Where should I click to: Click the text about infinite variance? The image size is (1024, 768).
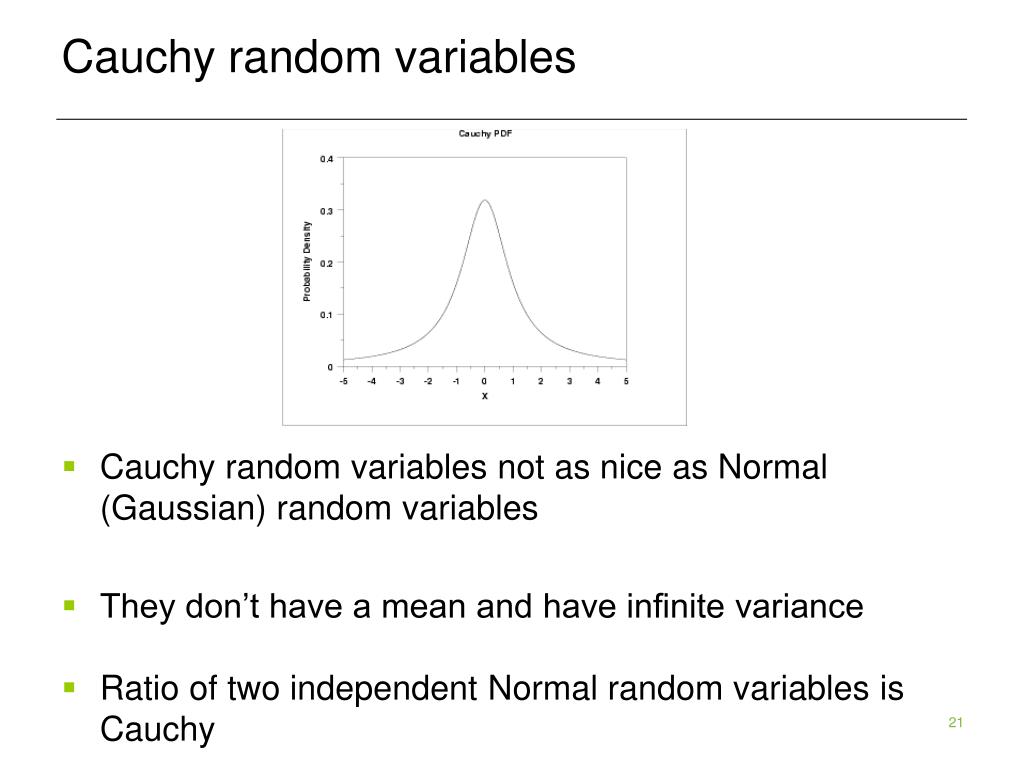(482, 606)
